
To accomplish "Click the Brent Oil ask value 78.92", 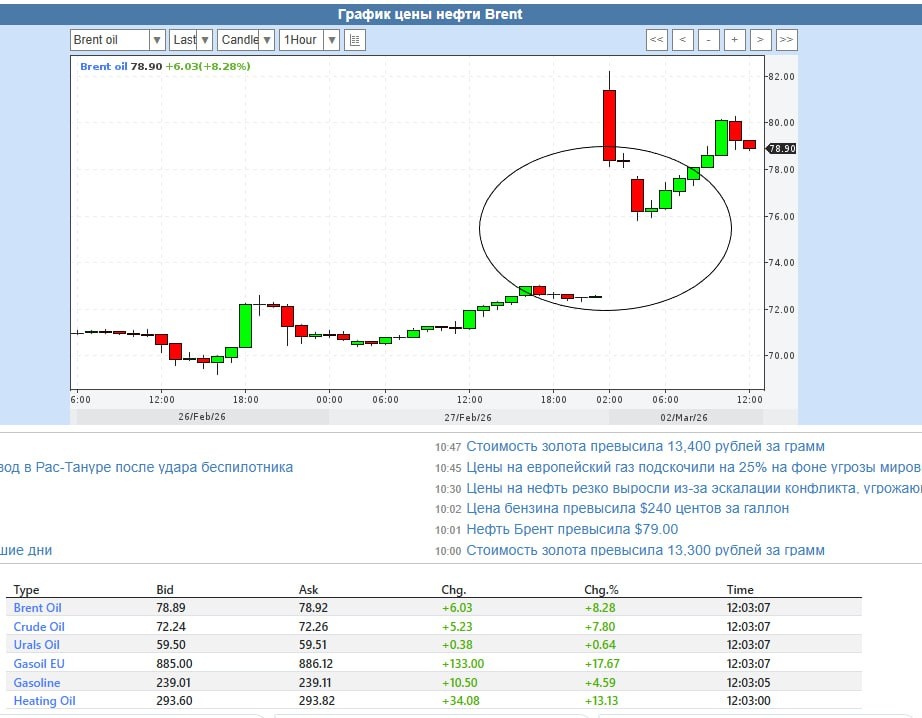I will 313,607.
